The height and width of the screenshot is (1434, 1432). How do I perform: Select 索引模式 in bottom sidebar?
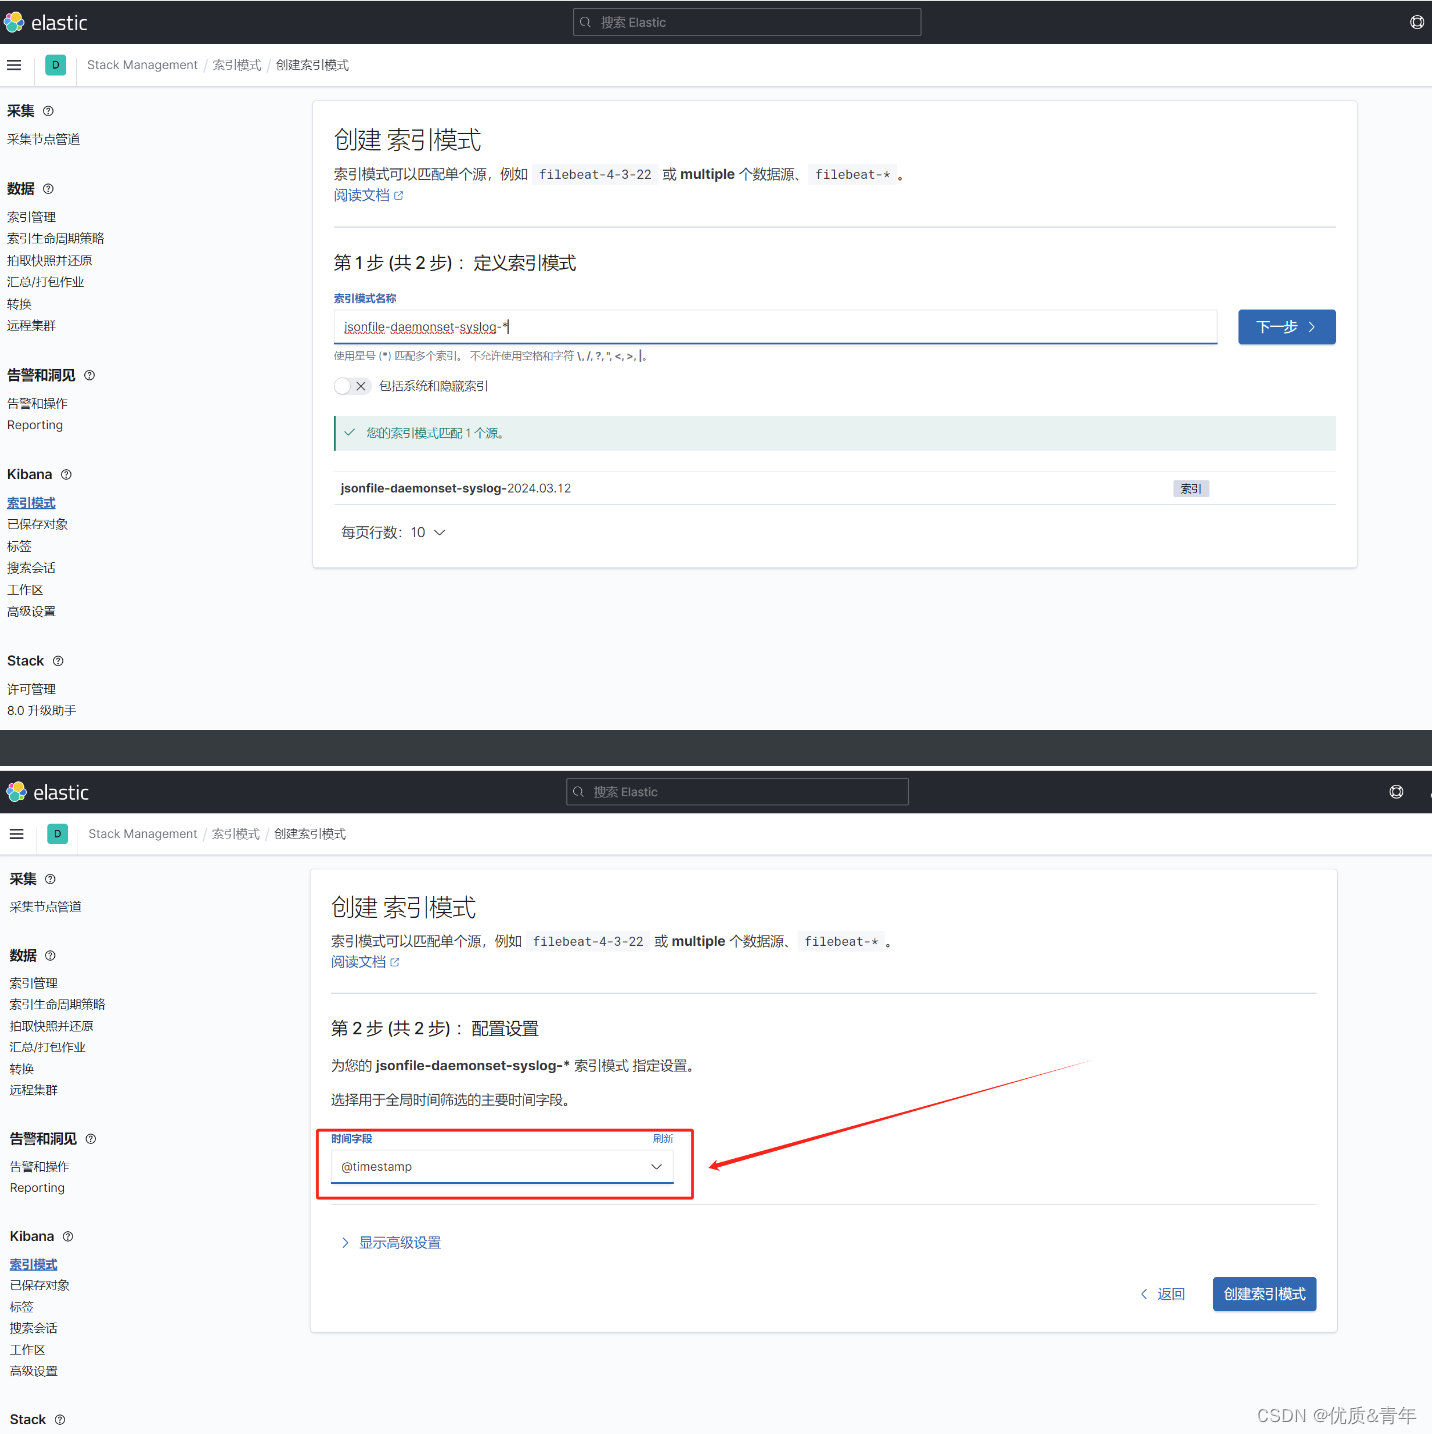click(34, 1265)
